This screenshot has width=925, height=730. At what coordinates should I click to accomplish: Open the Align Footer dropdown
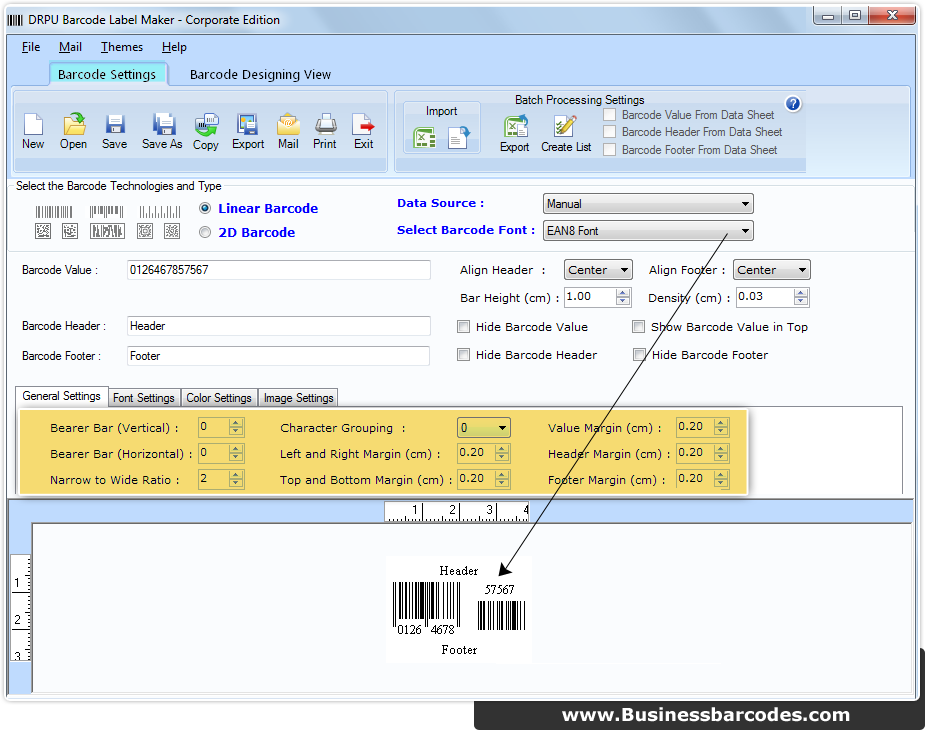click(x=772, y=270)
